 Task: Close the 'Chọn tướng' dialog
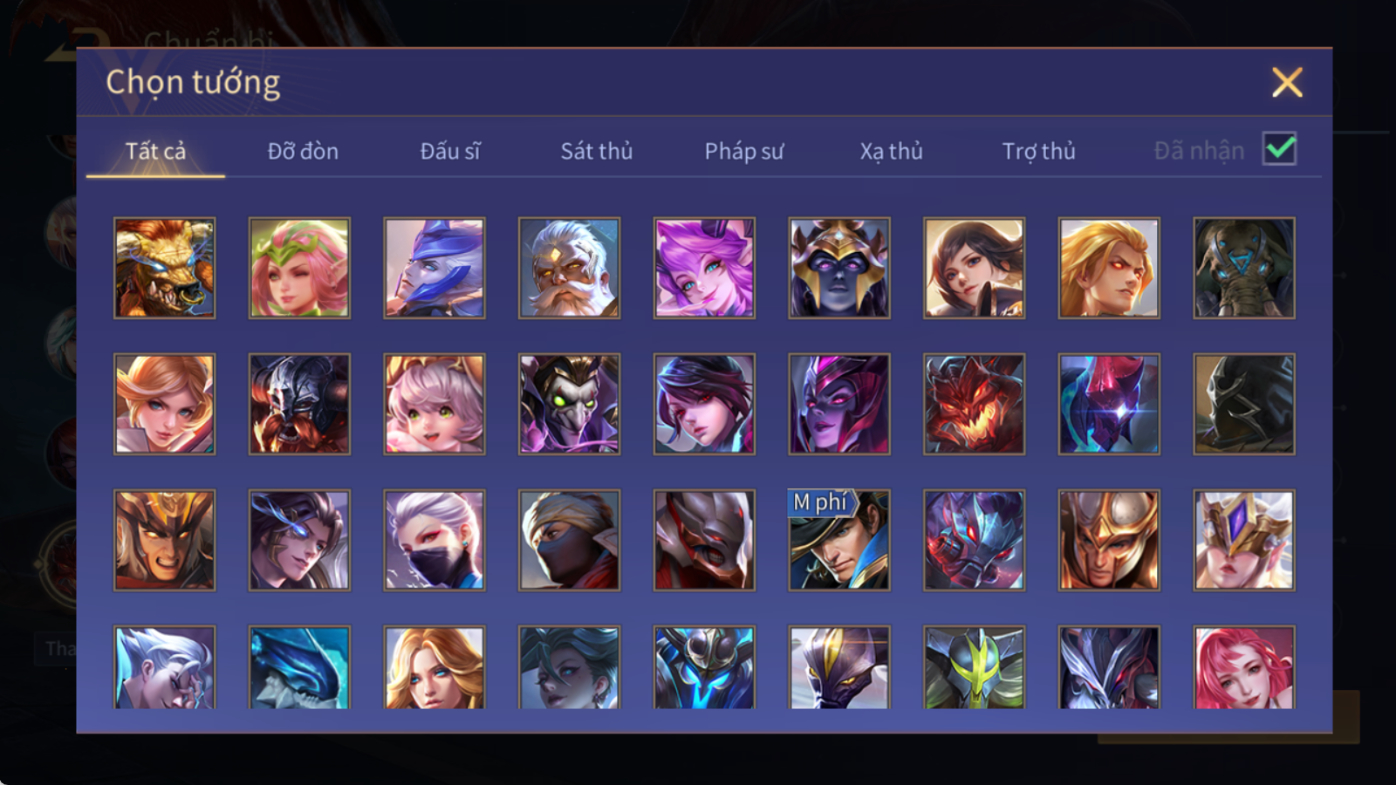1287,82
